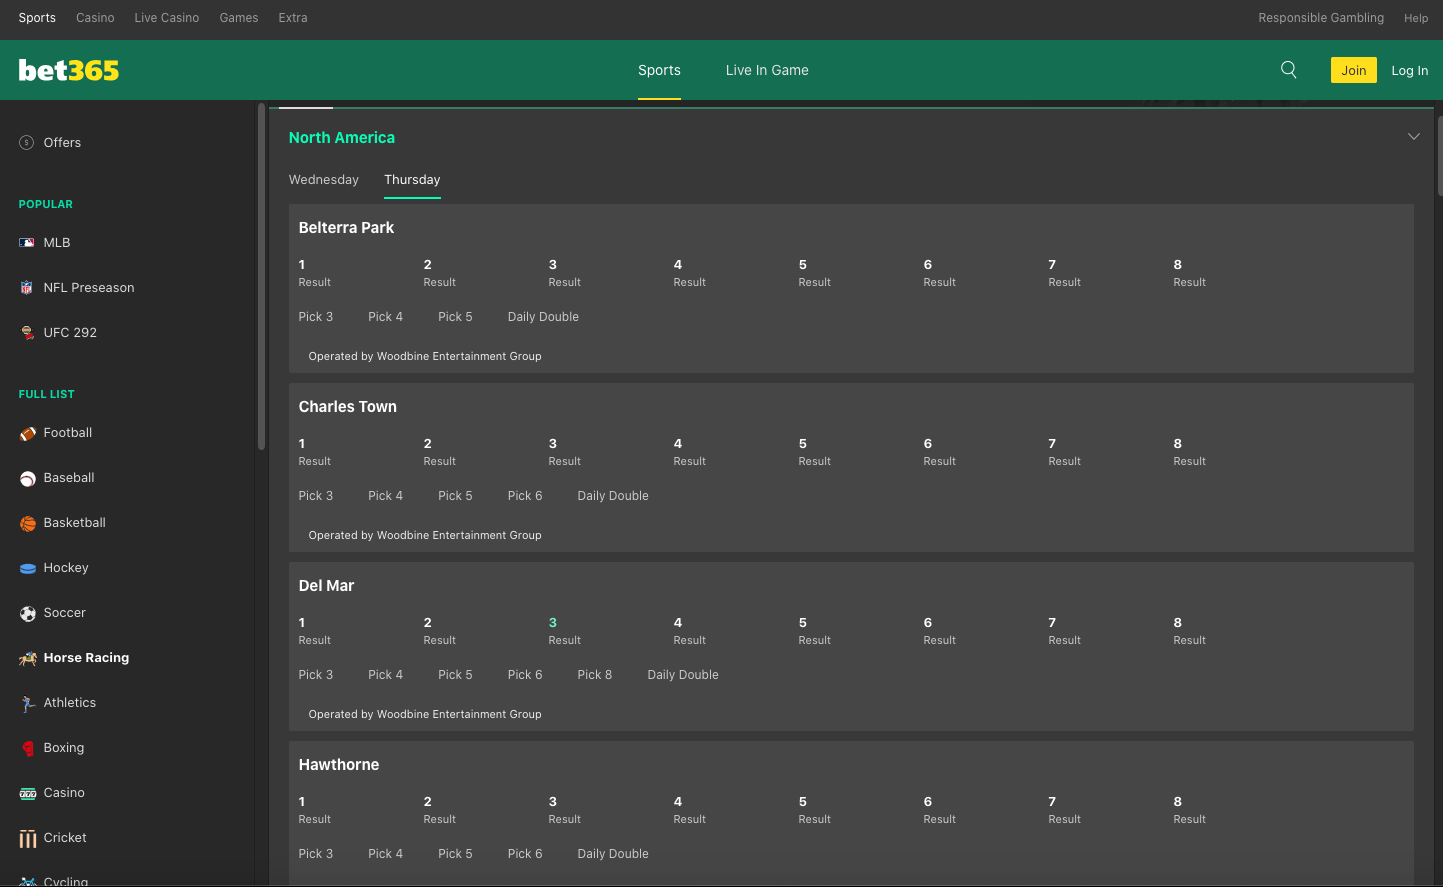
Task: Click the Belterra Park heading
Action: [346, 228]
